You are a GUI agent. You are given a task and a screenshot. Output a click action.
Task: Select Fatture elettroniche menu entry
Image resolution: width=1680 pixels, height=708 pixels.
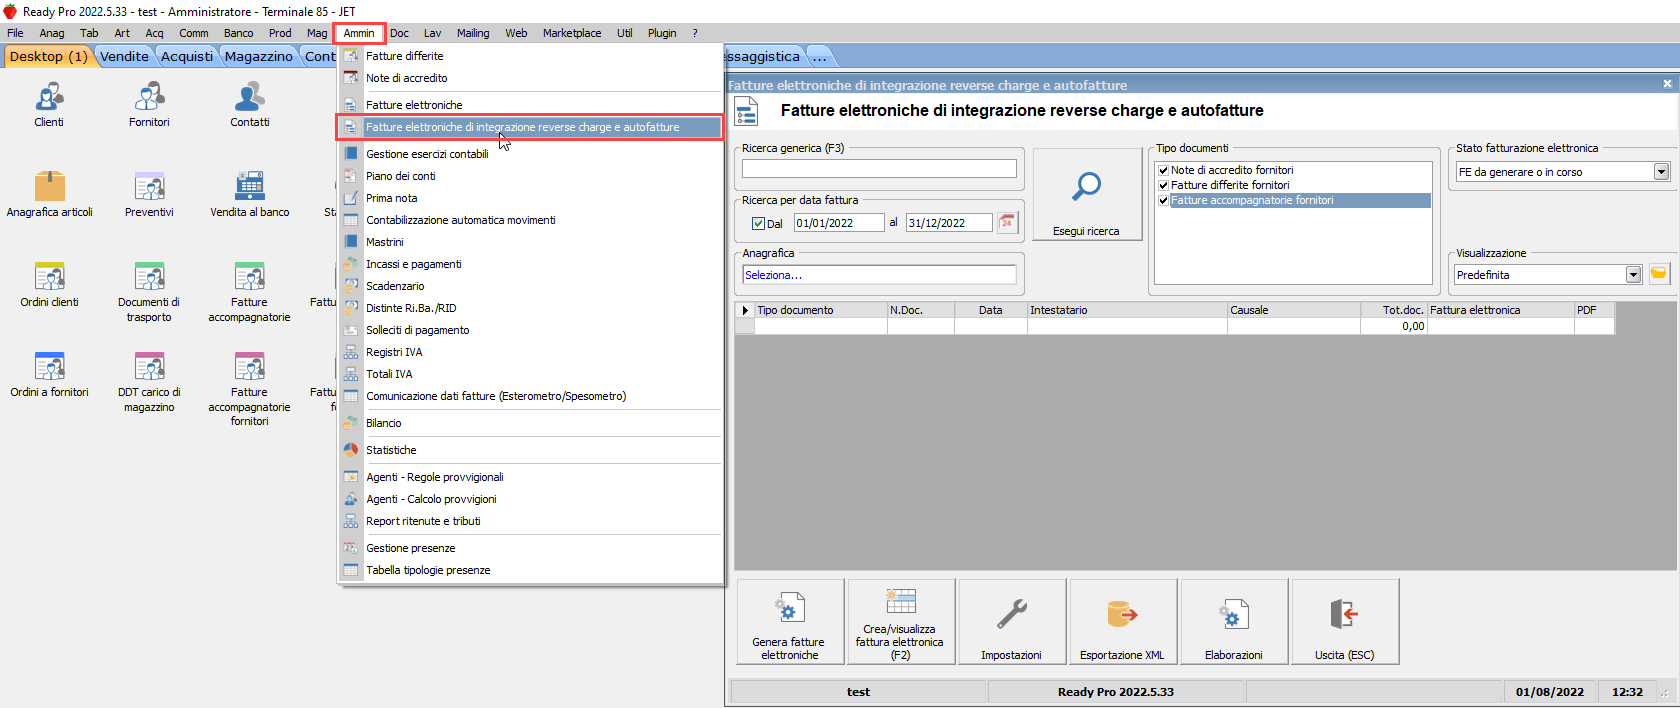(530, 105)
